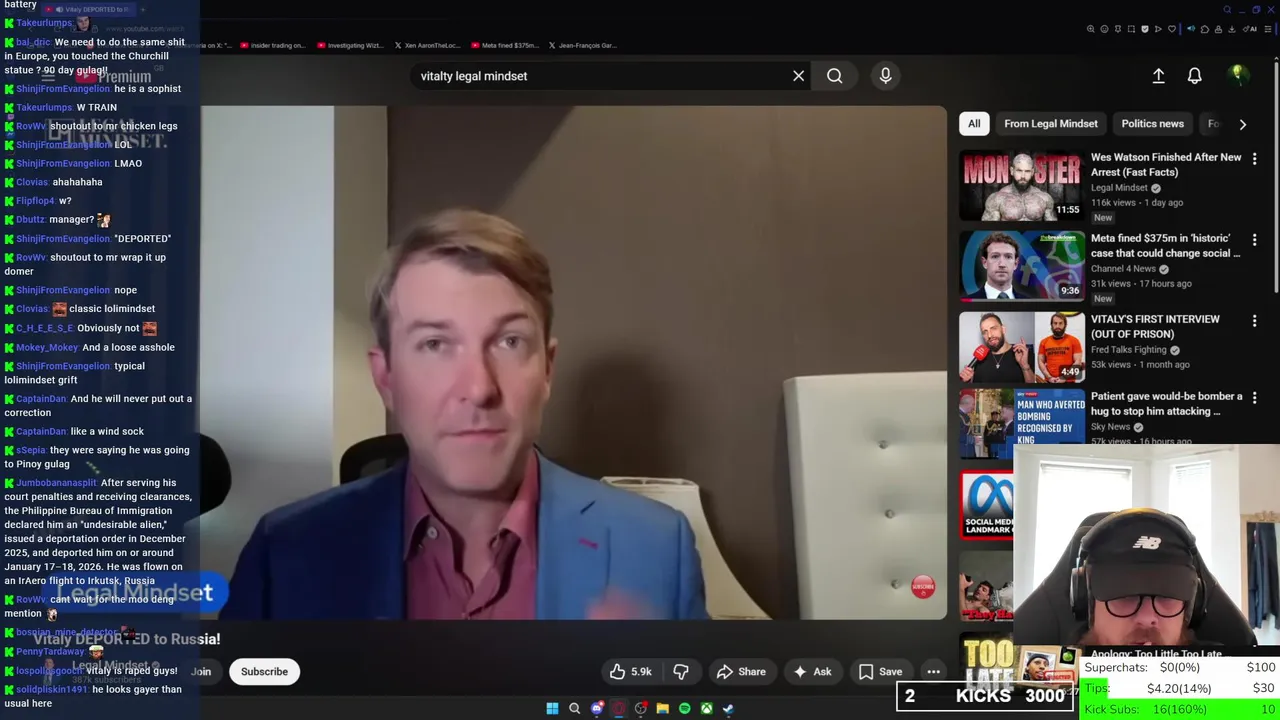Open the 'Fred Talks Fighting' channel link

(1129, 350)
